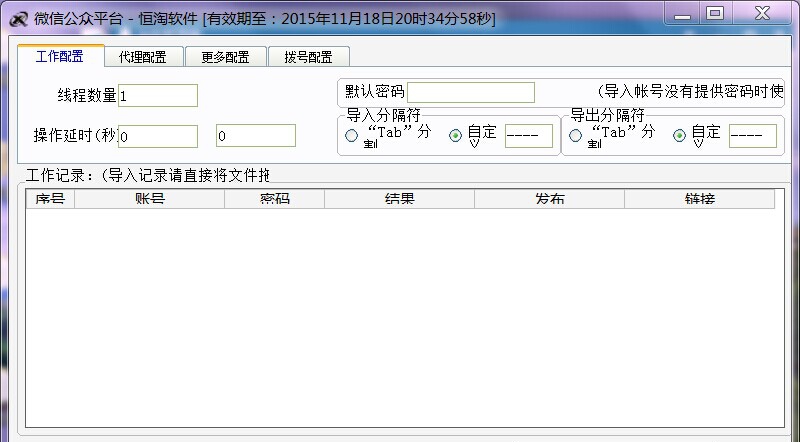
Task: Click the 导出分隔符 custom separator field
Action: [753, 136]
